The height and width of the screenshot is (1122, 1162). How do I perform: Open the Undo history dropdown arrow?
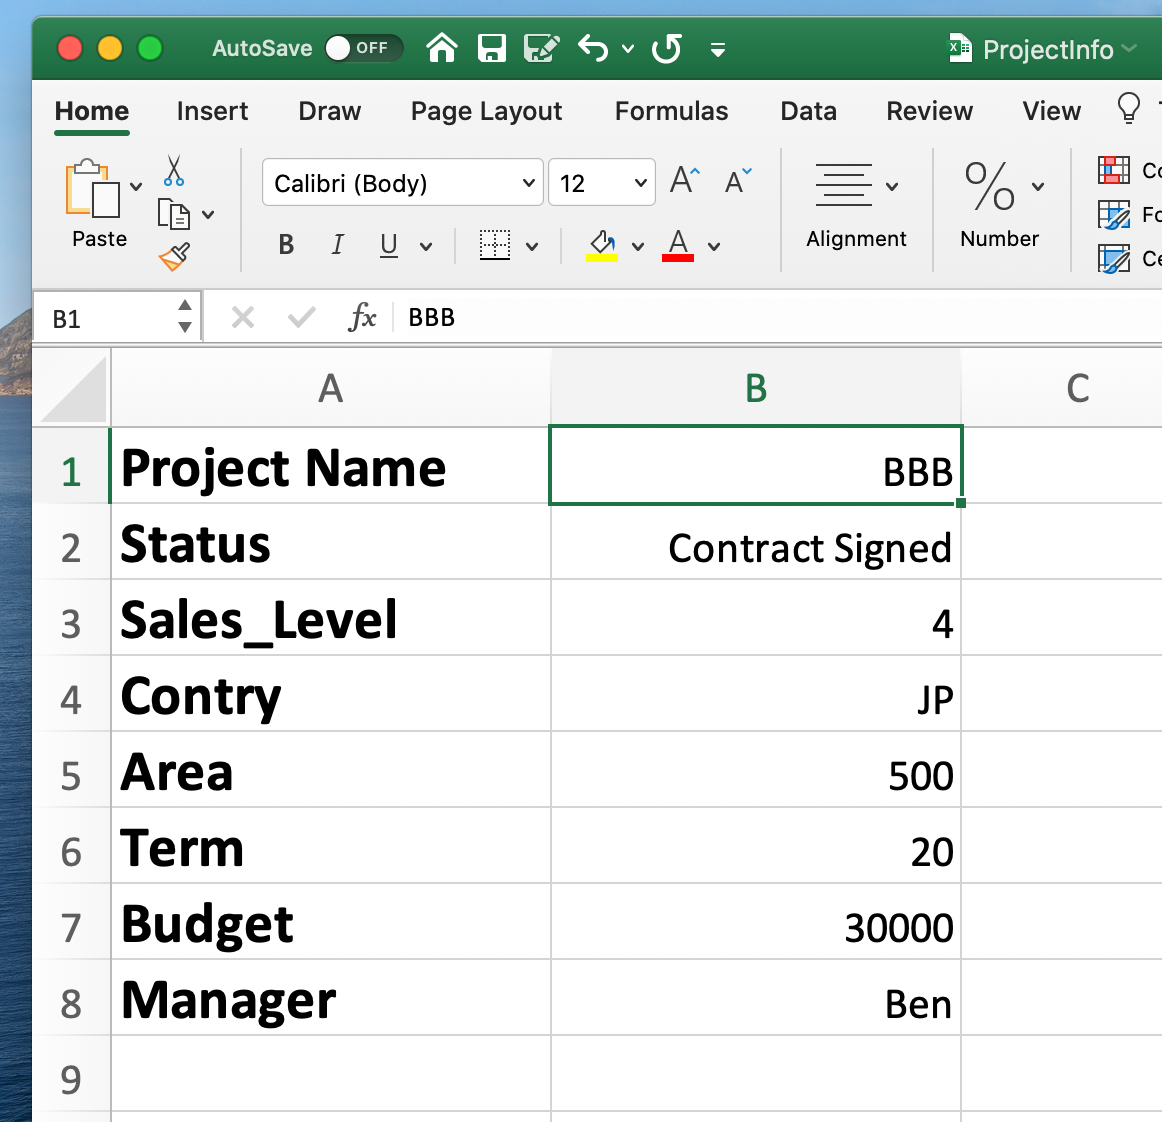point(628,50)
